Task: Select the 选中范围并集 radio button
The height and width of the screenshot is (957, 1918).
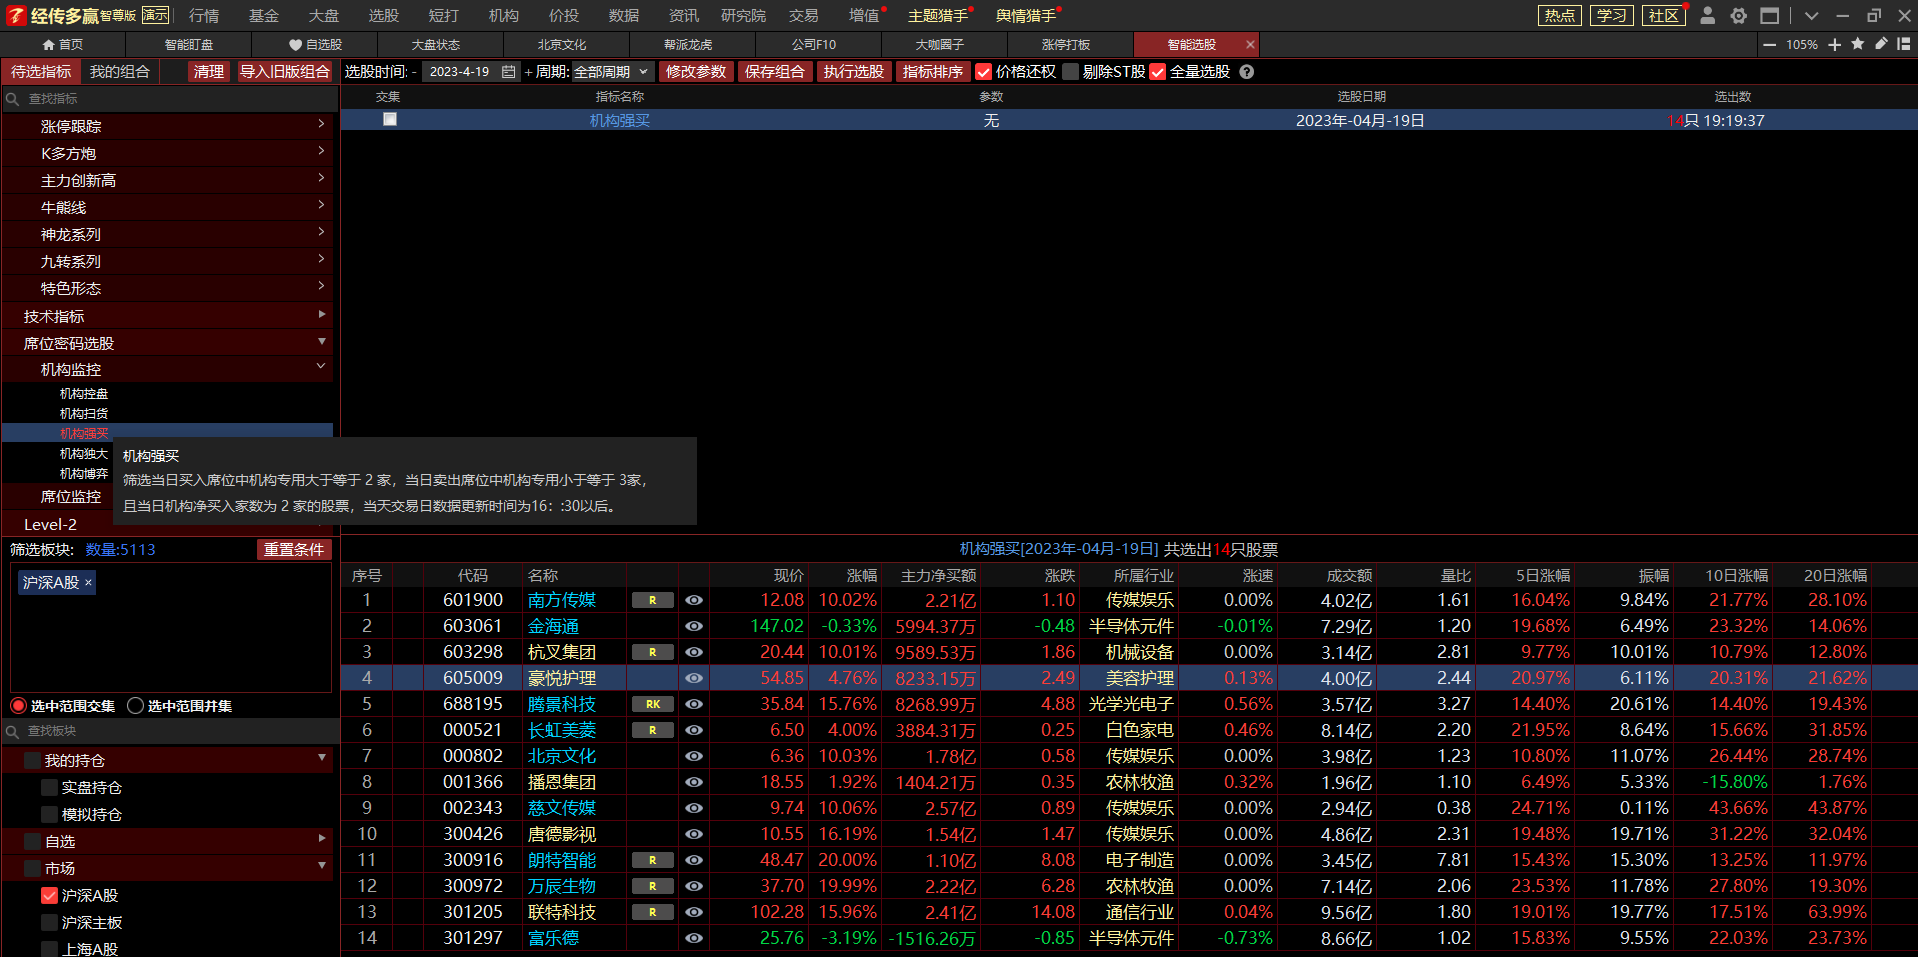Action: pos(136,706)
